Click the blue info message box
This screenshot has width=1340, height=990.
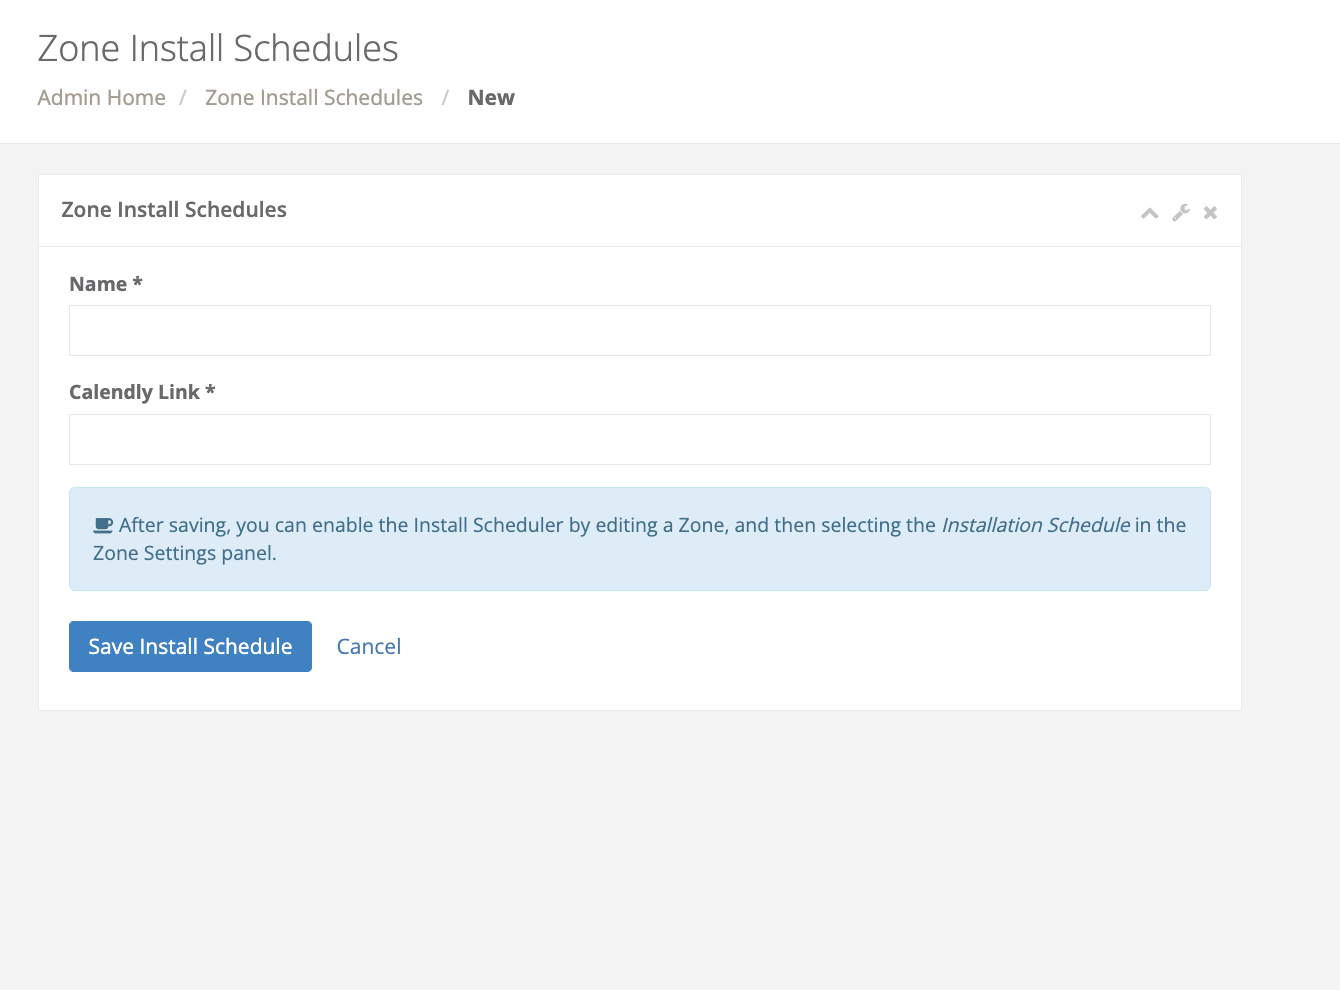click(639, 570)
